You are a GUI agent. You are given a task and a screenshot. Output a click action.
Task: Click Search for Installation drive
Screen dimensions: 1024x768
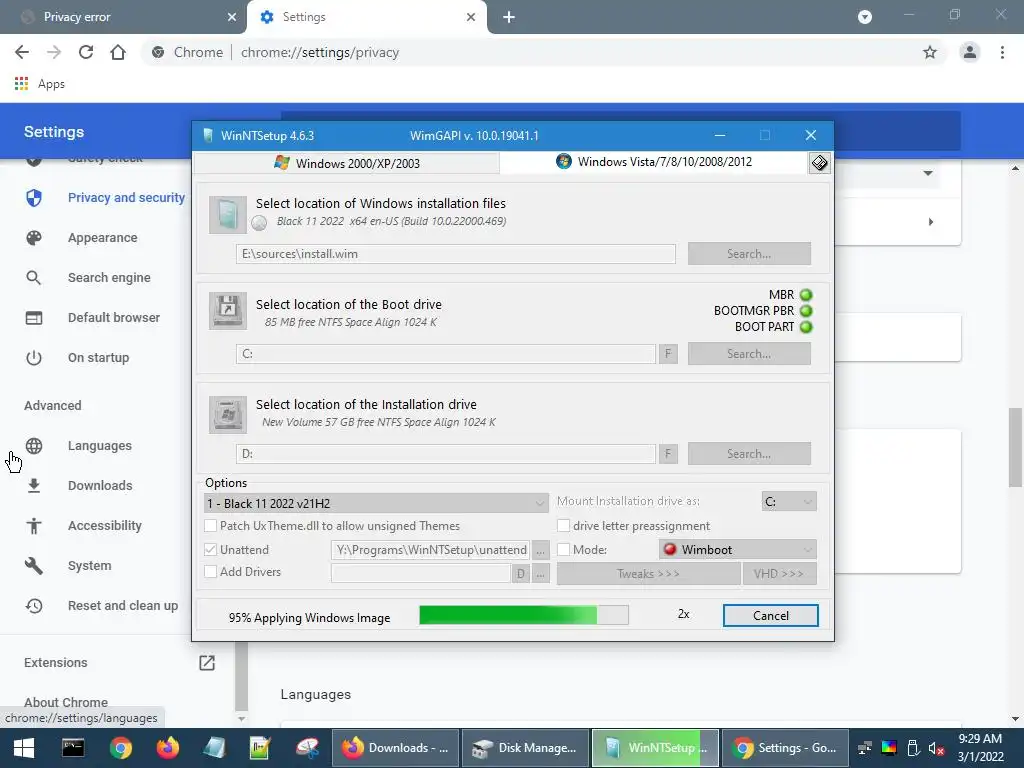point(749,454)
